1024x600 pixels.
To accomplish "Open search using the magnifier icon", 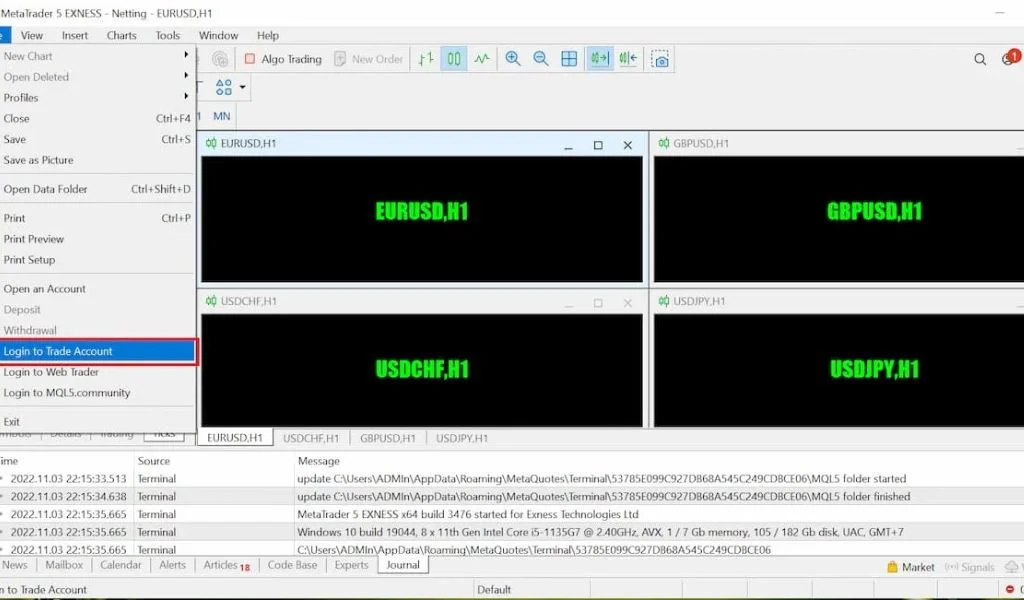I will 980,59.
